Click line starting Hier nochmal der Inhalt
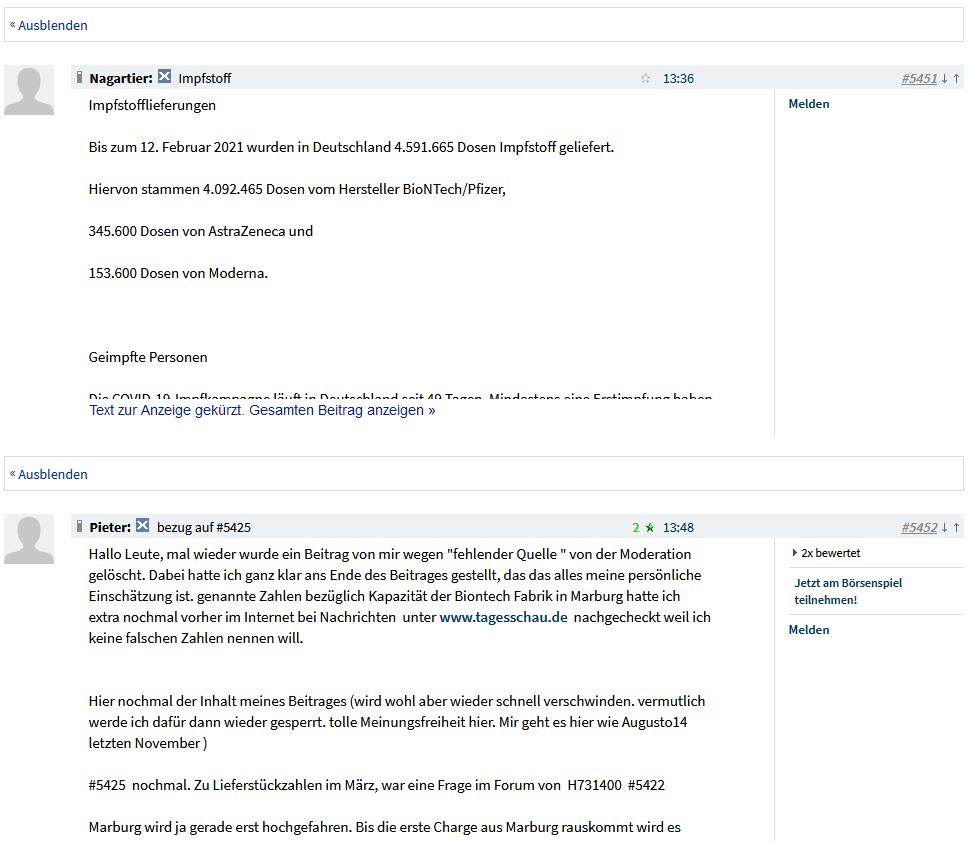The width and height of the screenshot is (973, 841). [397, 701]
